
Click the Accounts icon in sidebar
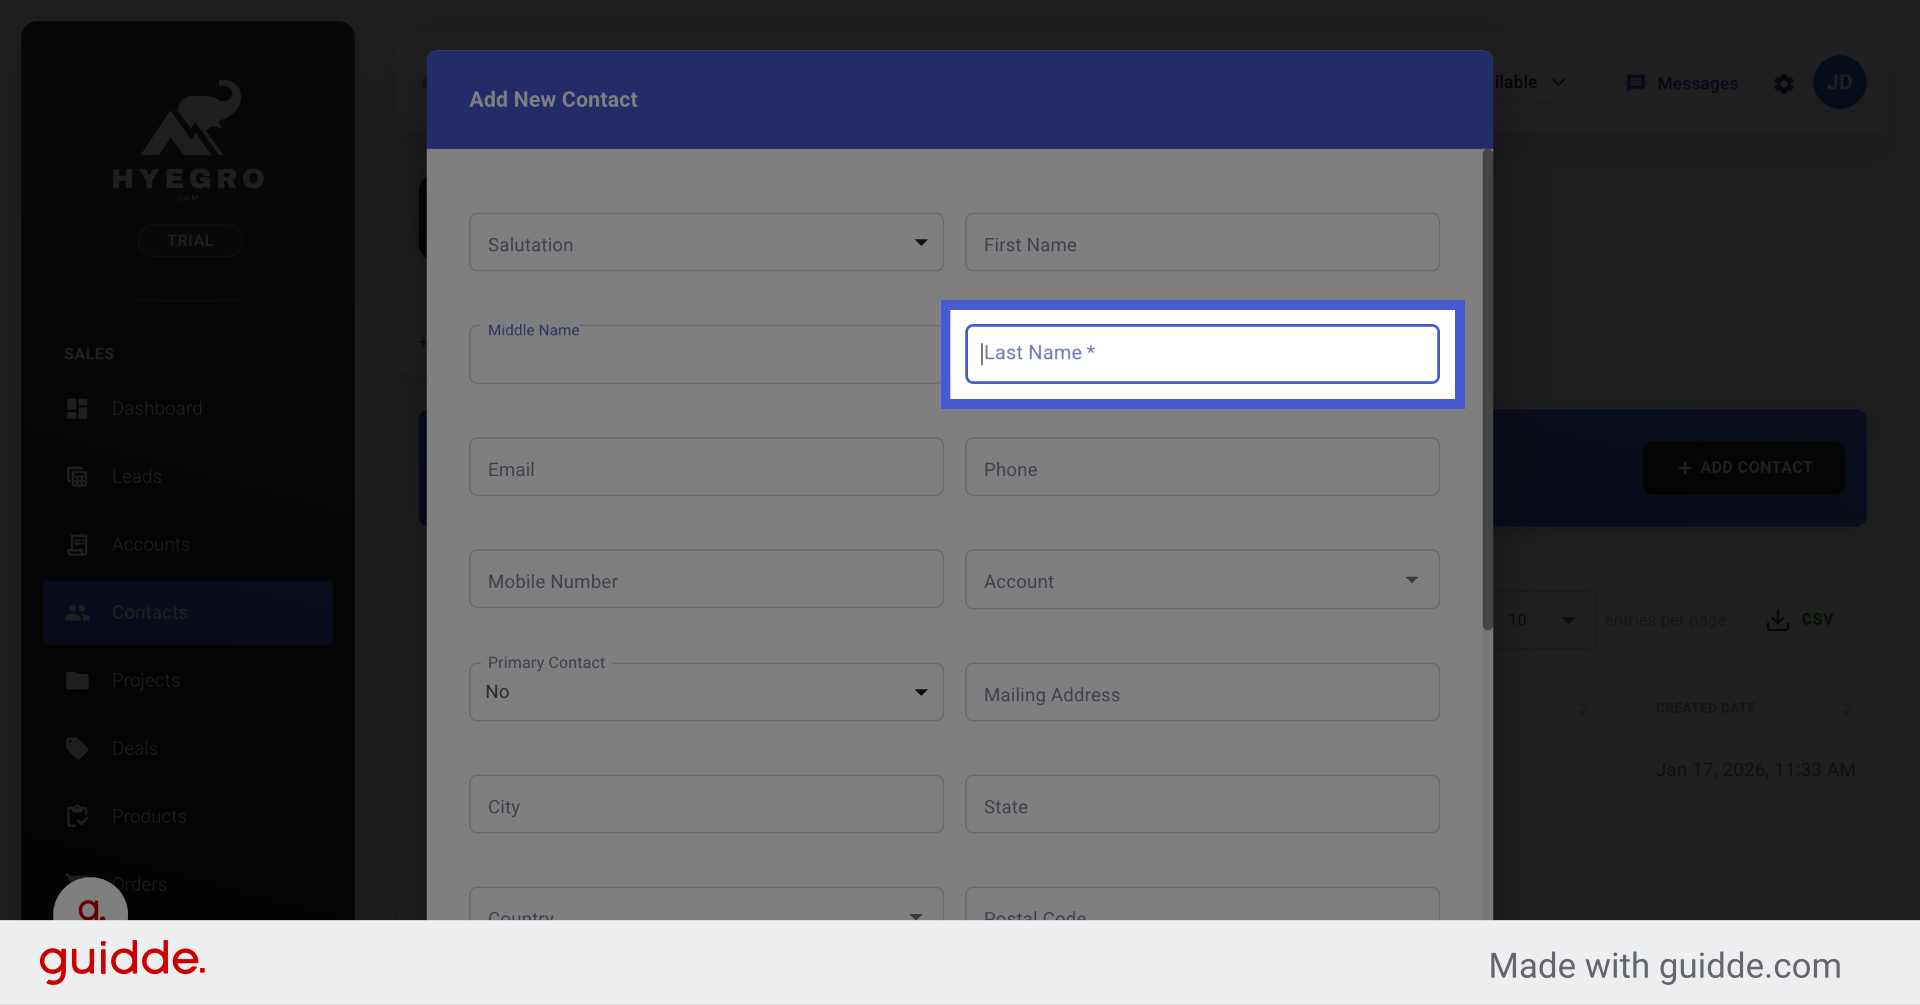coord(77,545)
